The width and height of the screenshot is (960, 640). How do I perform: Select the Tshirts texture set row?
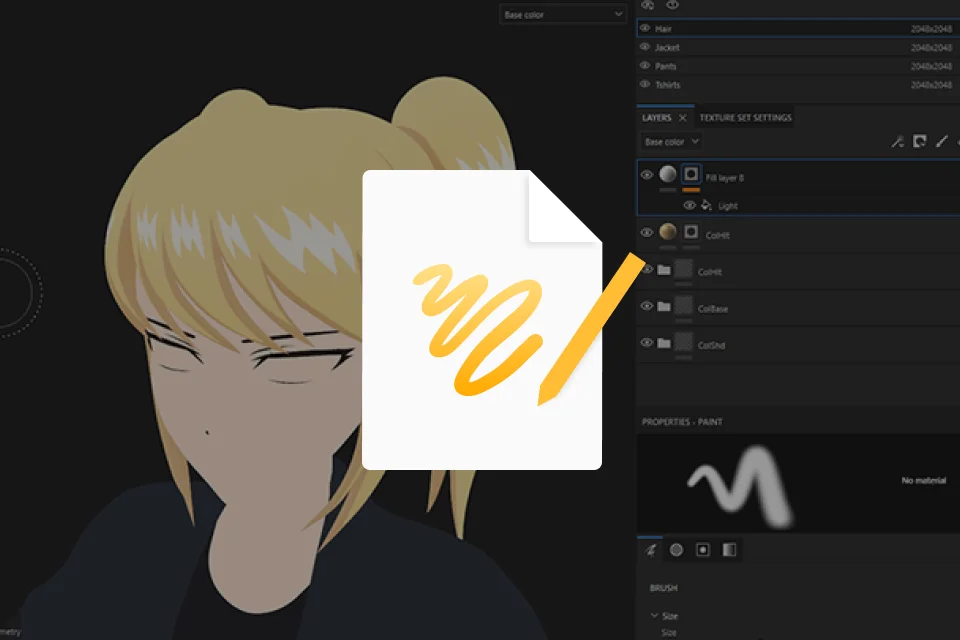tap(798, 85)
